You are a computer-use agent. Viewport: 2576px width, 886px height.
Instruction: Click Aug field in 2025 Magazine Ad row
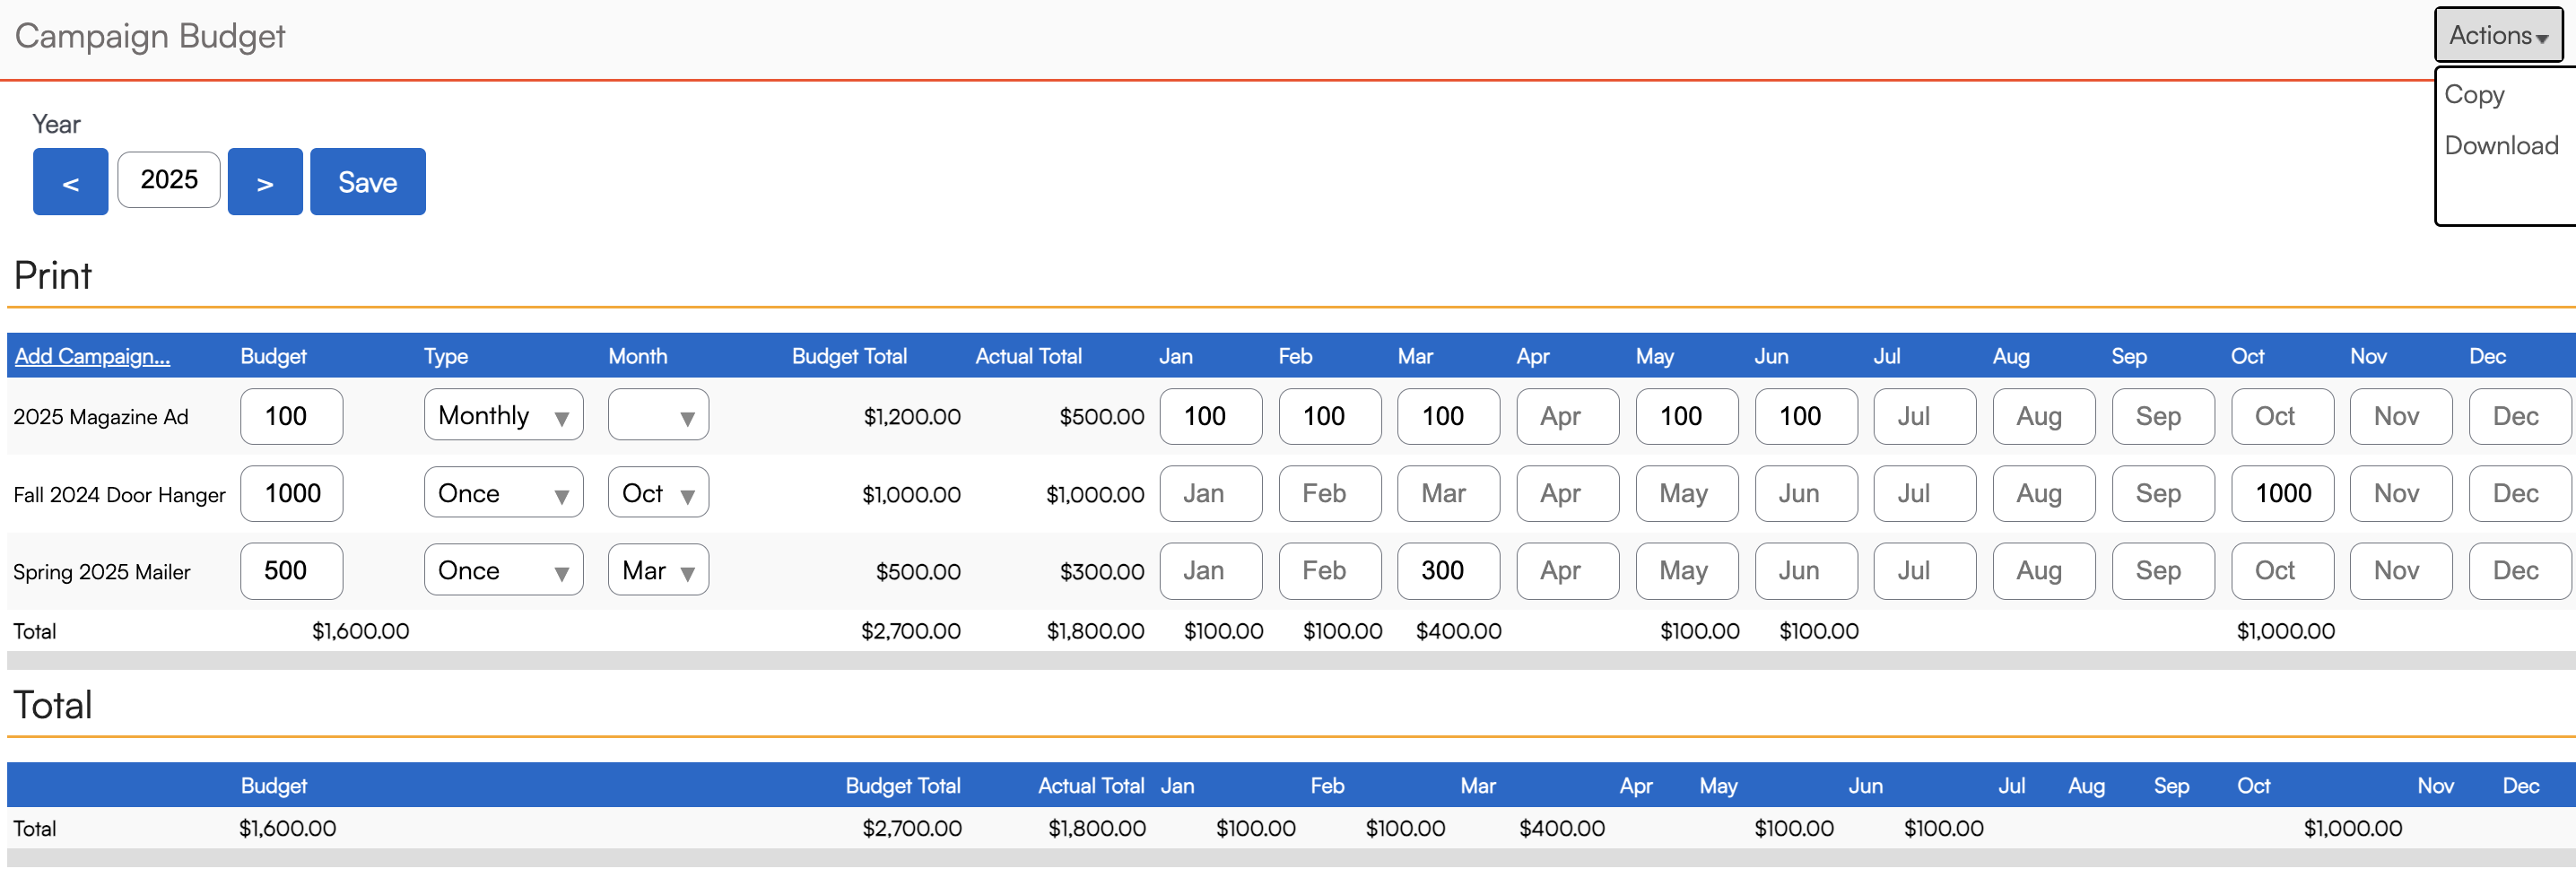pos(2044,416)
